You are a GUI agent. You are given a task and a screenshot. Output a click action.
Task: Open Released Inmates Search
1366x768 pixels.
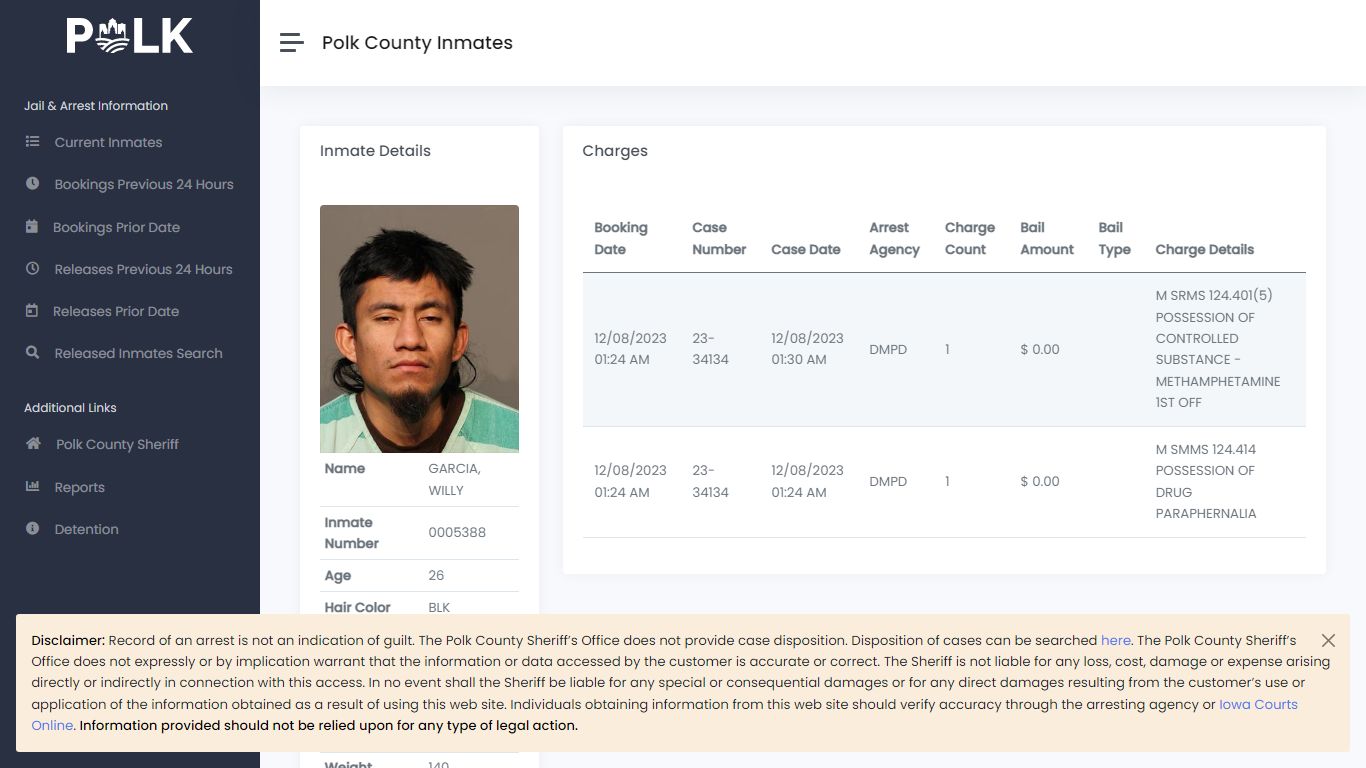point(138,353)
